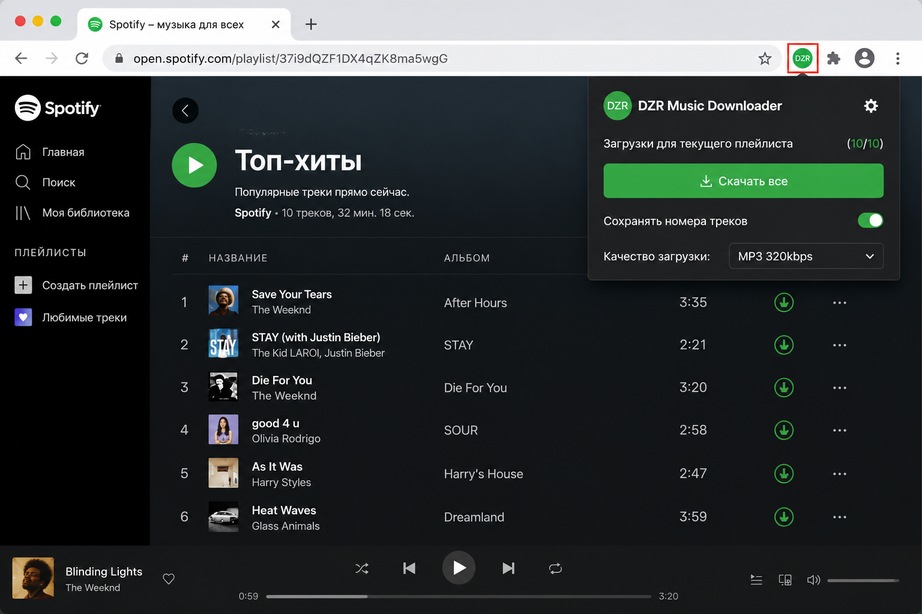Go to Главная in the sidebar

pos(50,152)
